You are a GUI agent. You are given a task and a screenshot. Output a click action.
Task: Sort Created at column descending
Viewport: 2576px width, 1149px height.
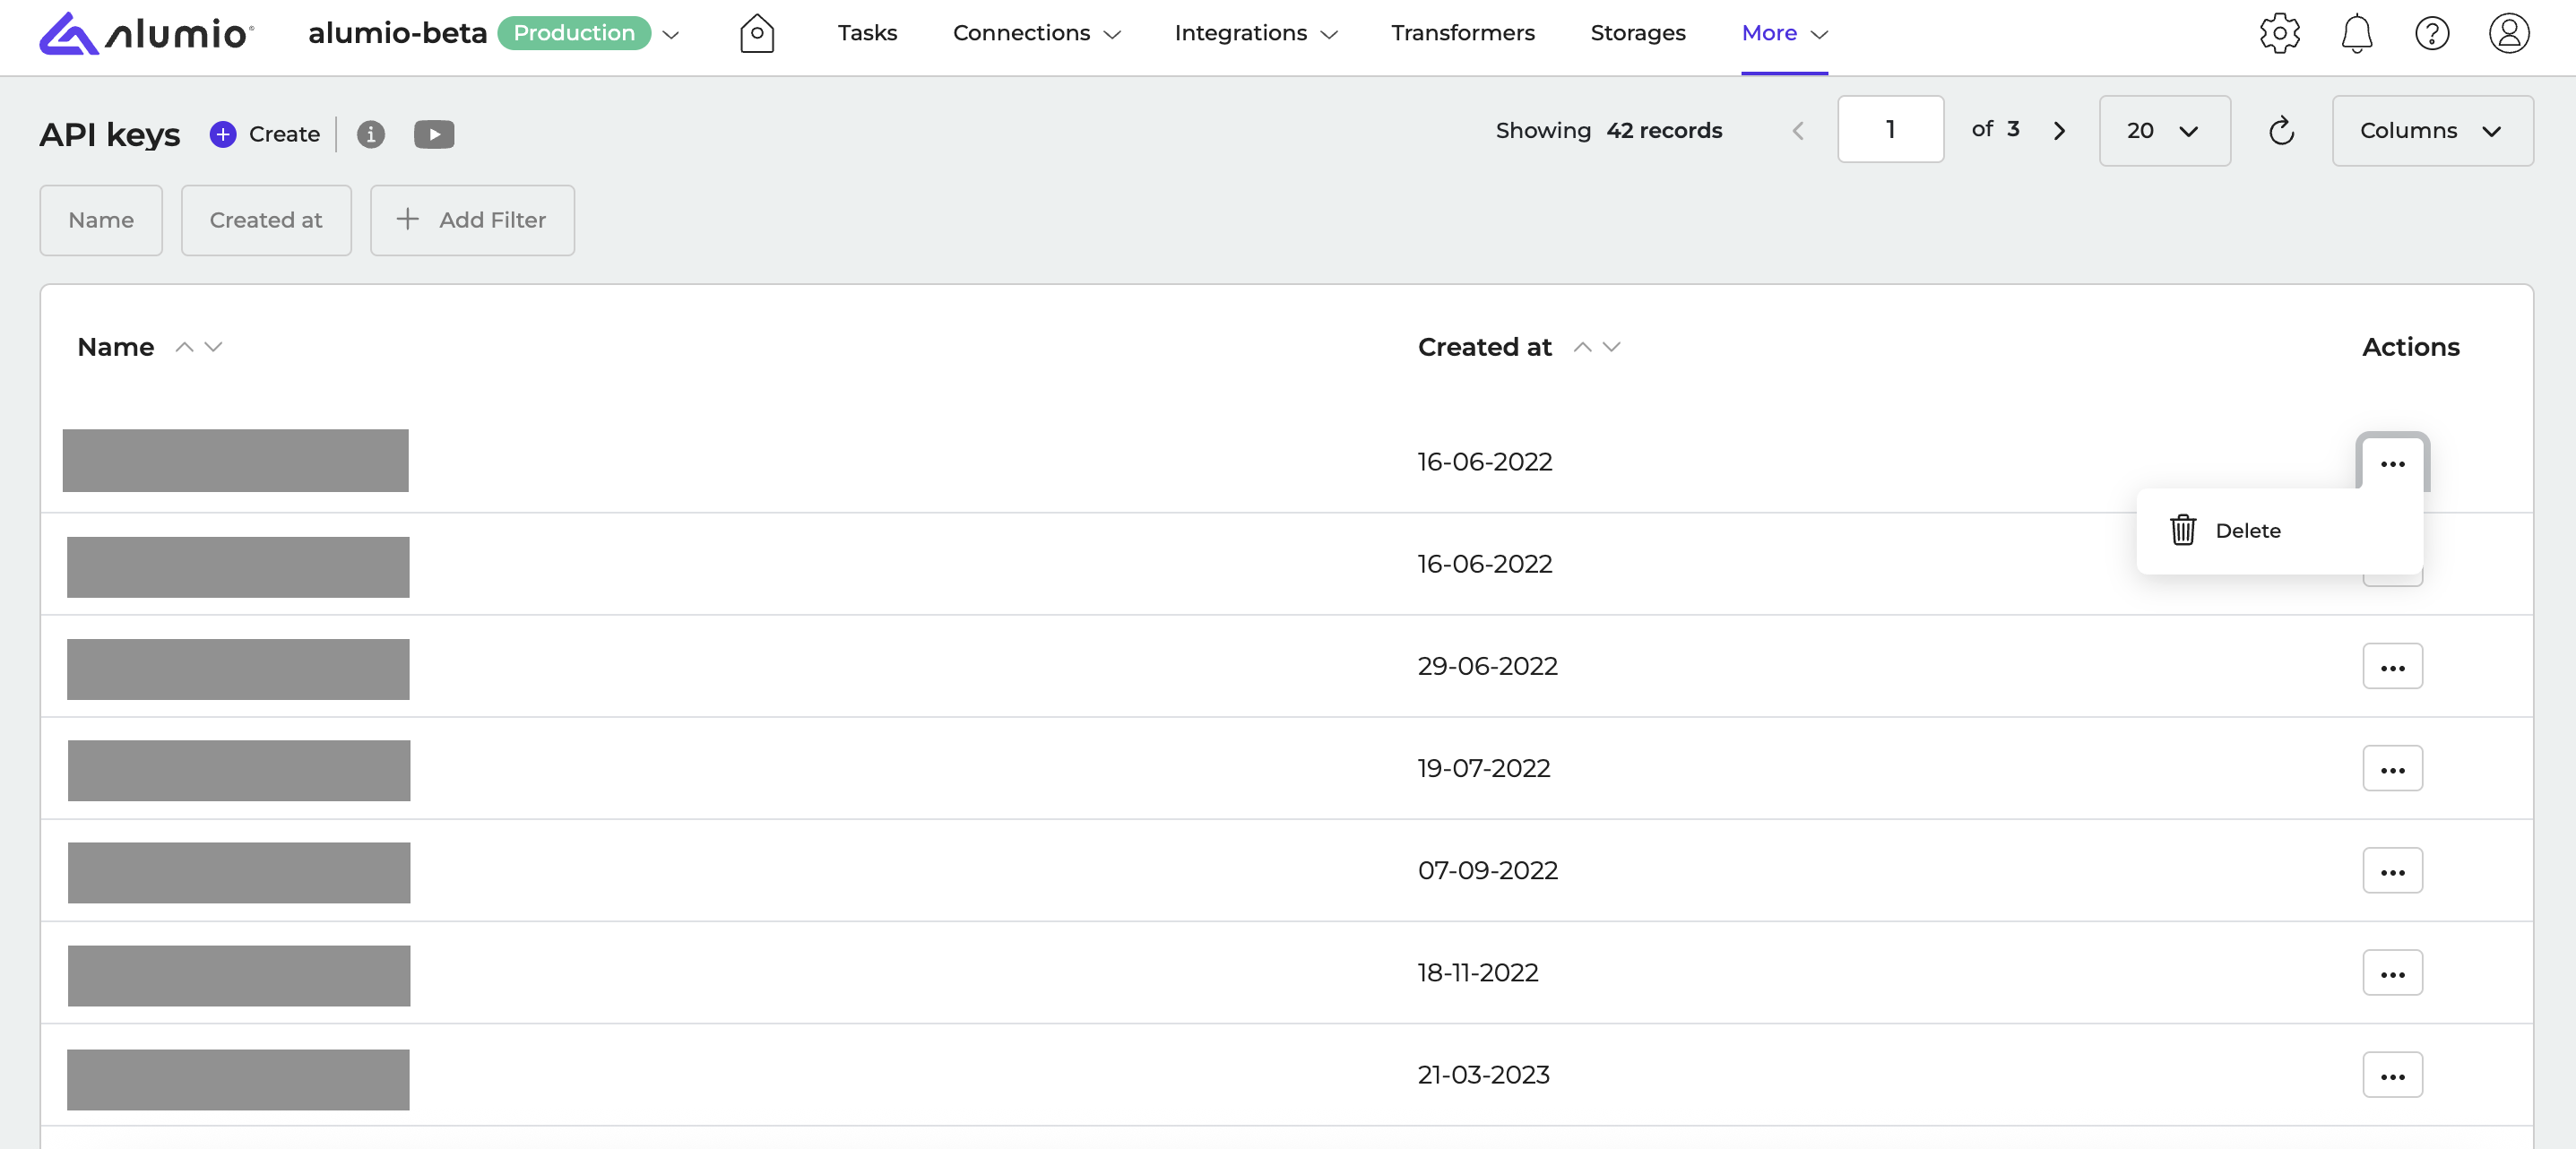pyautogui.click(x=1611, y=346)
